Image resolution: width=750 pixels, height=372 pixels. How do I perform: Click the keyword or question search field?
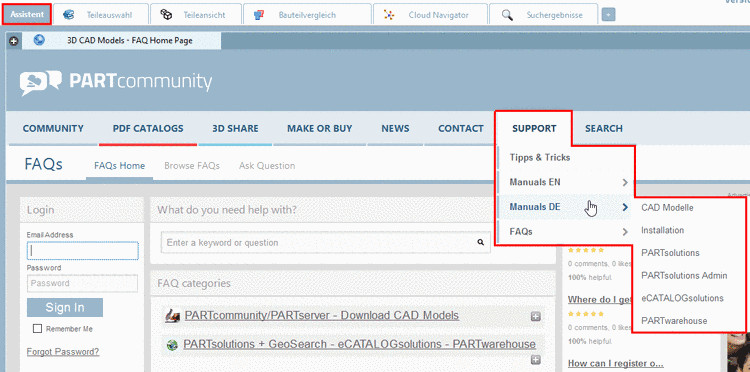pyautogui.click(x=325, y=242)
